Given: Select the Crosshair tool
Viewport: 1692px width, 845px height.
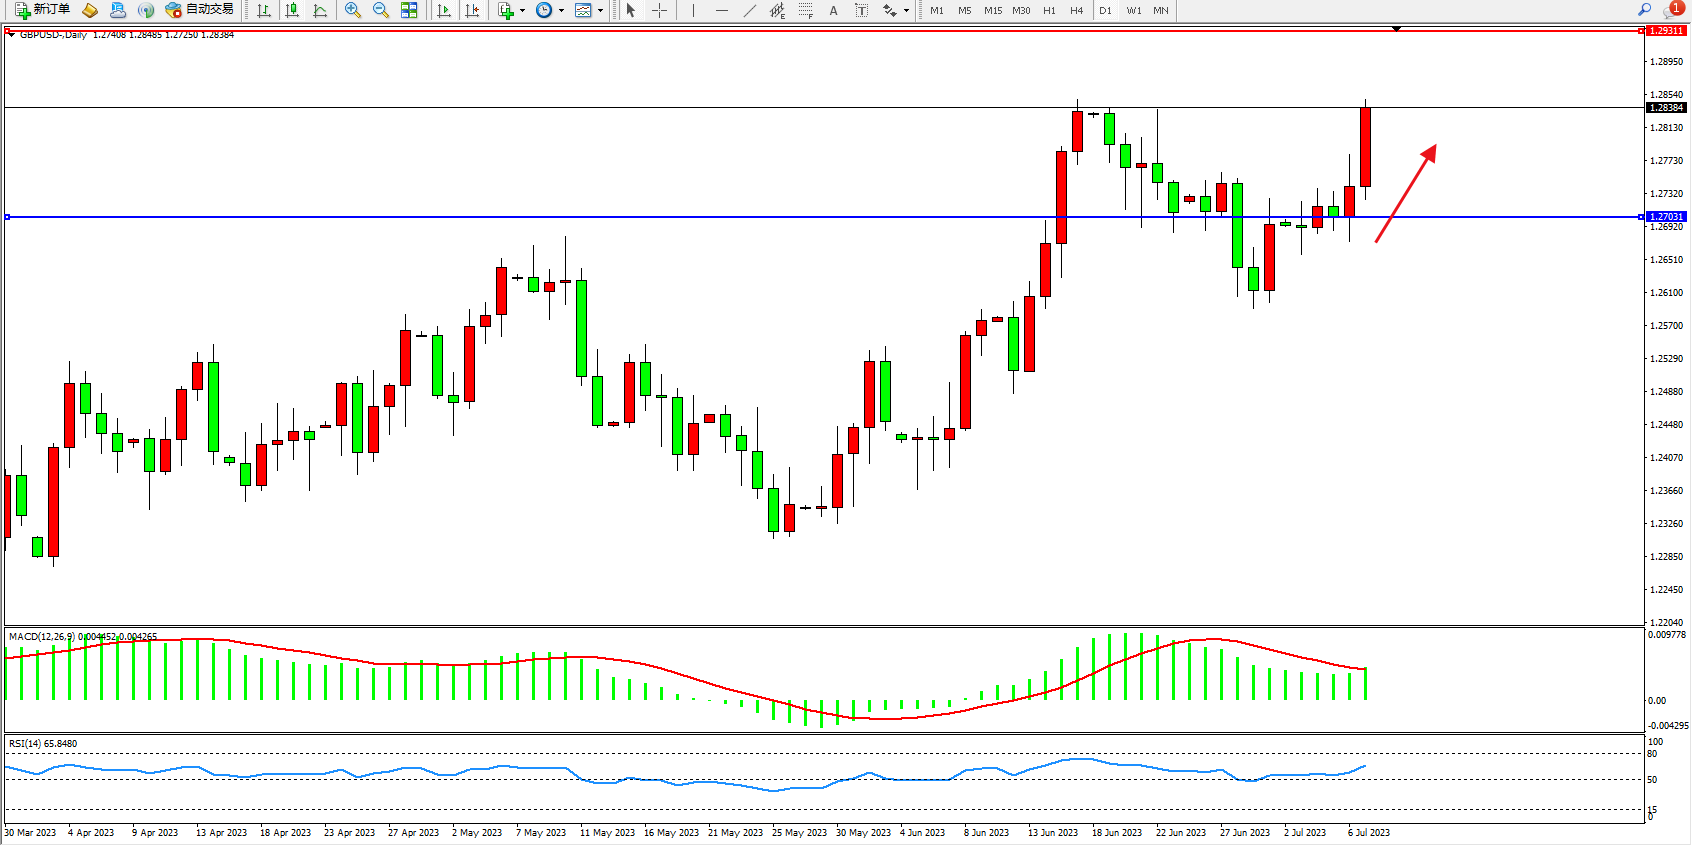Looking at the screenshot, I should coord(659,10).
